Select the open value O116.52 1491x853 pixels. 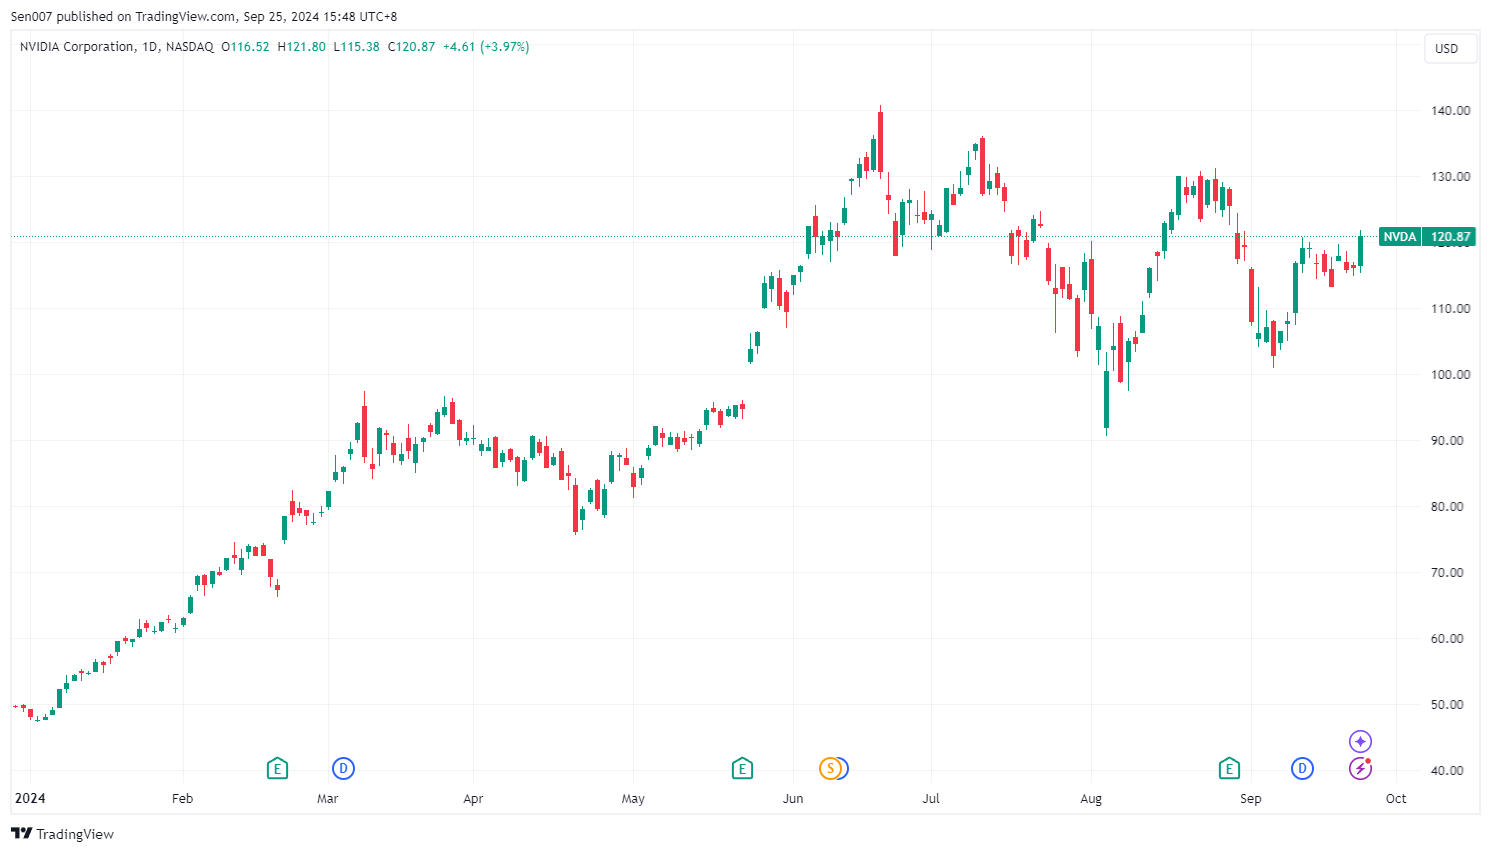[x=245, y=47]
